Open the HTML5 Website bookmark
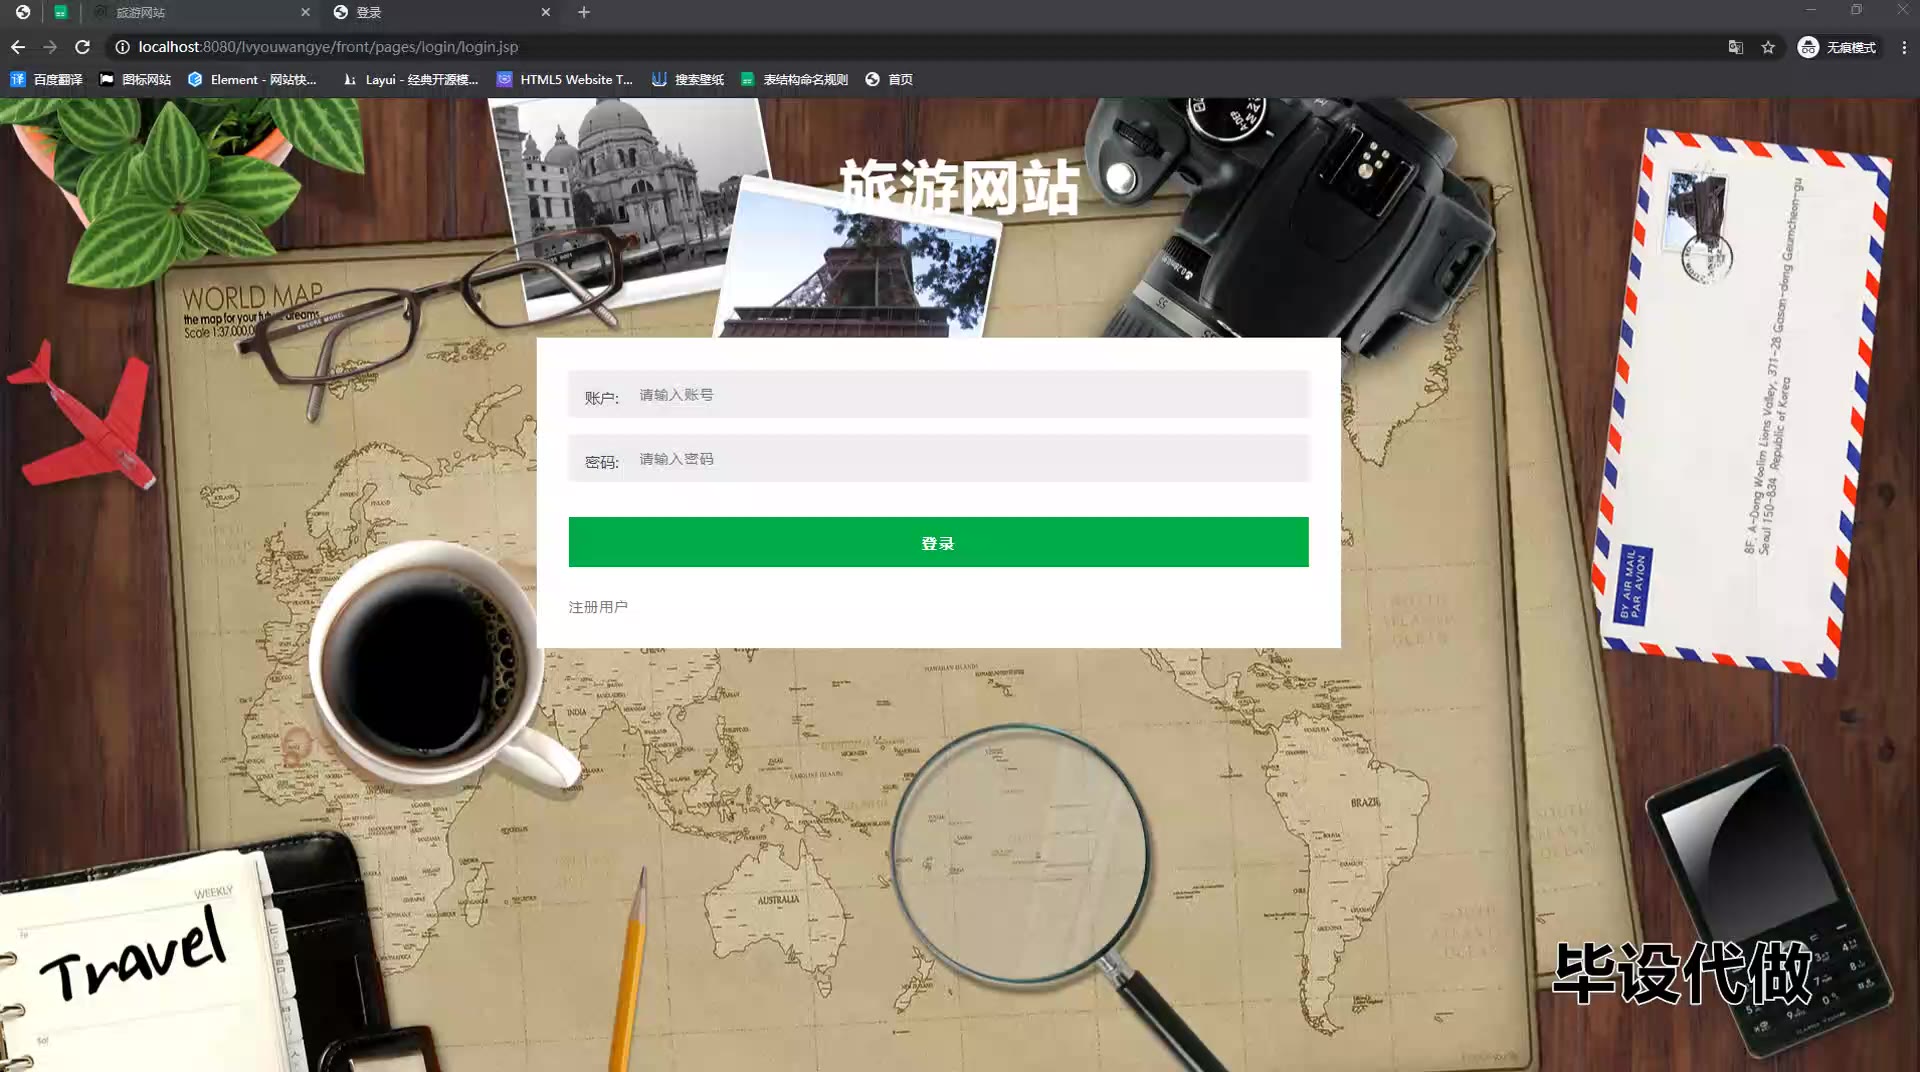 (x=565, y=79)
